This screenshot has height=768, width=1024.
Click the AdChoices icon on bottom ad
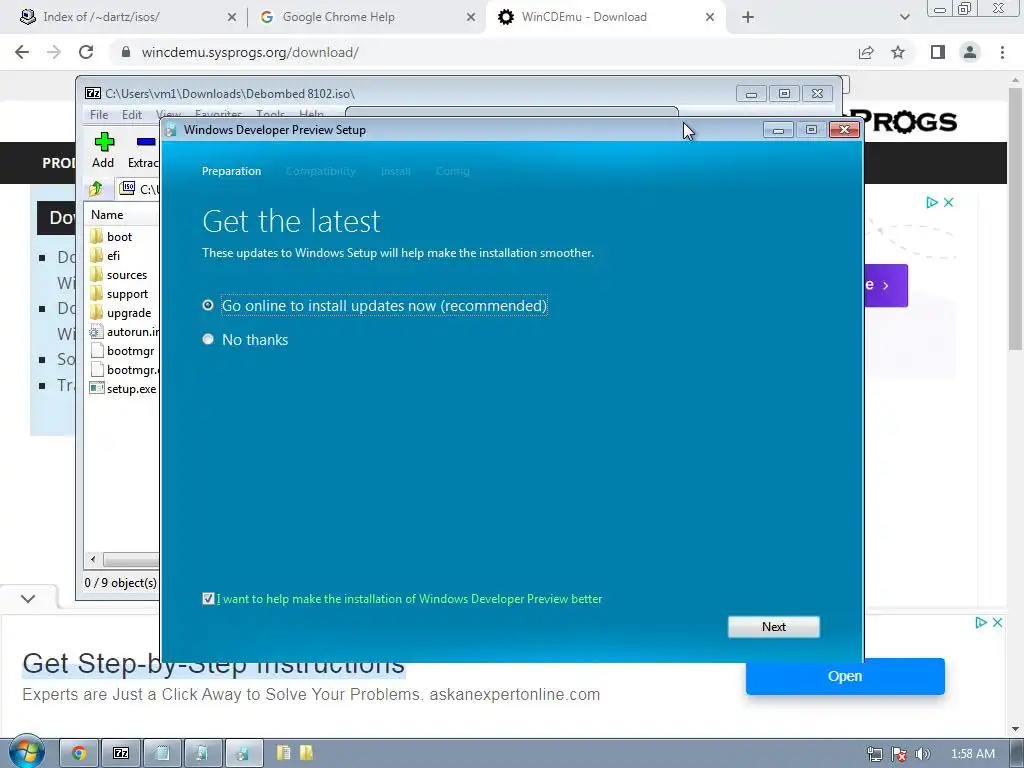(981, 622)
